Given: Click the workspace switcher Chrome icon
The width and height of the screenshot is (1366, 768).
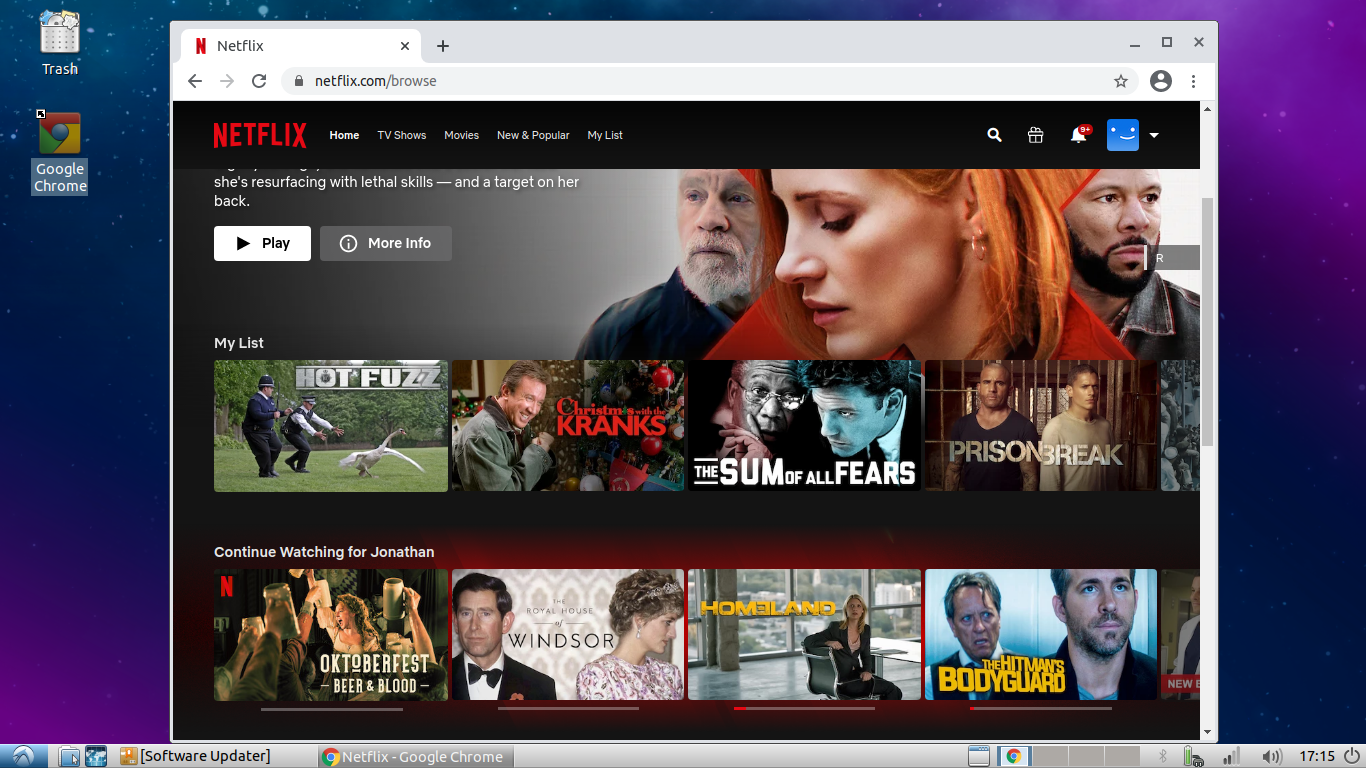Looking at the screenshot, I should (x=1014, y=756).
